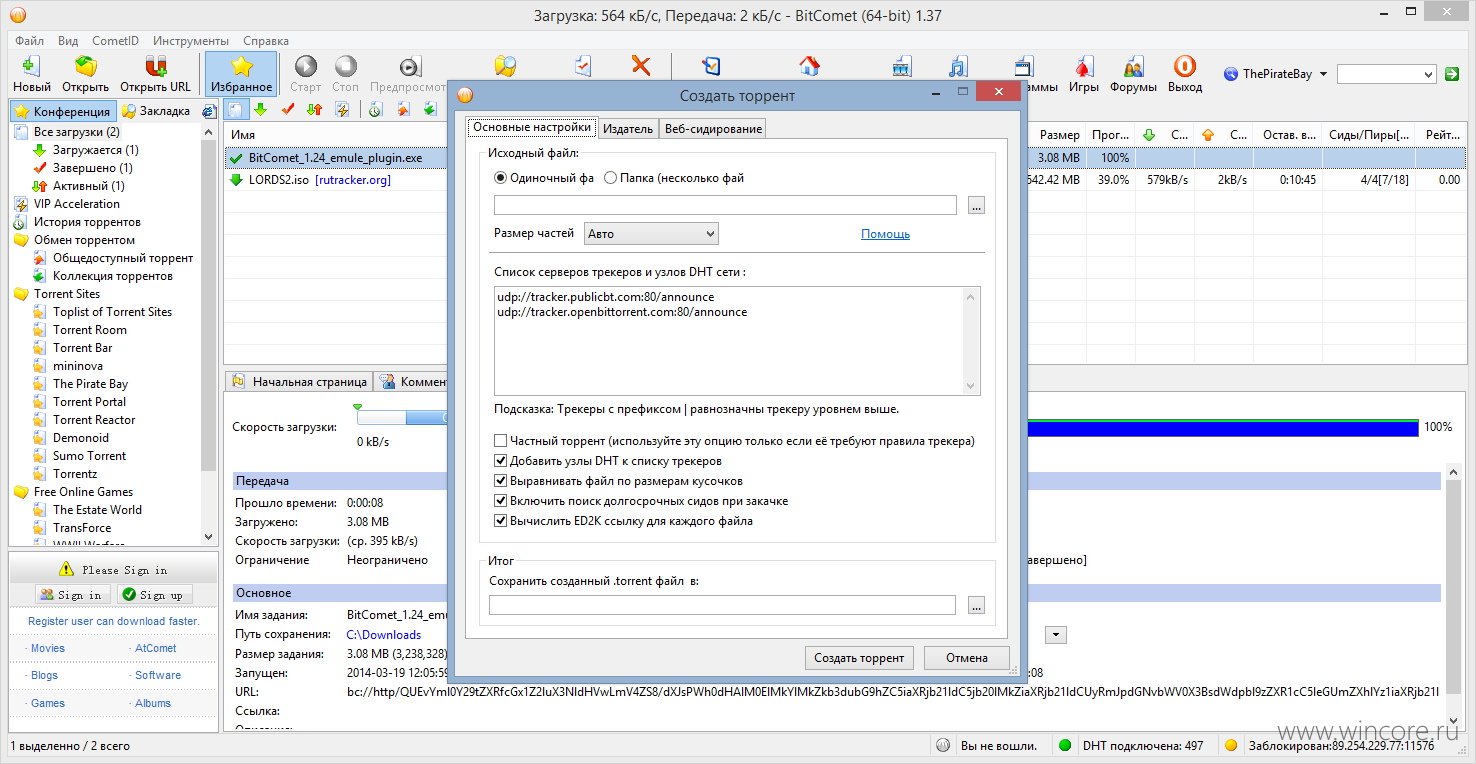Click the yellow blocked status indicator
Screen dimensions: 1476x764
pos(1231,745)
